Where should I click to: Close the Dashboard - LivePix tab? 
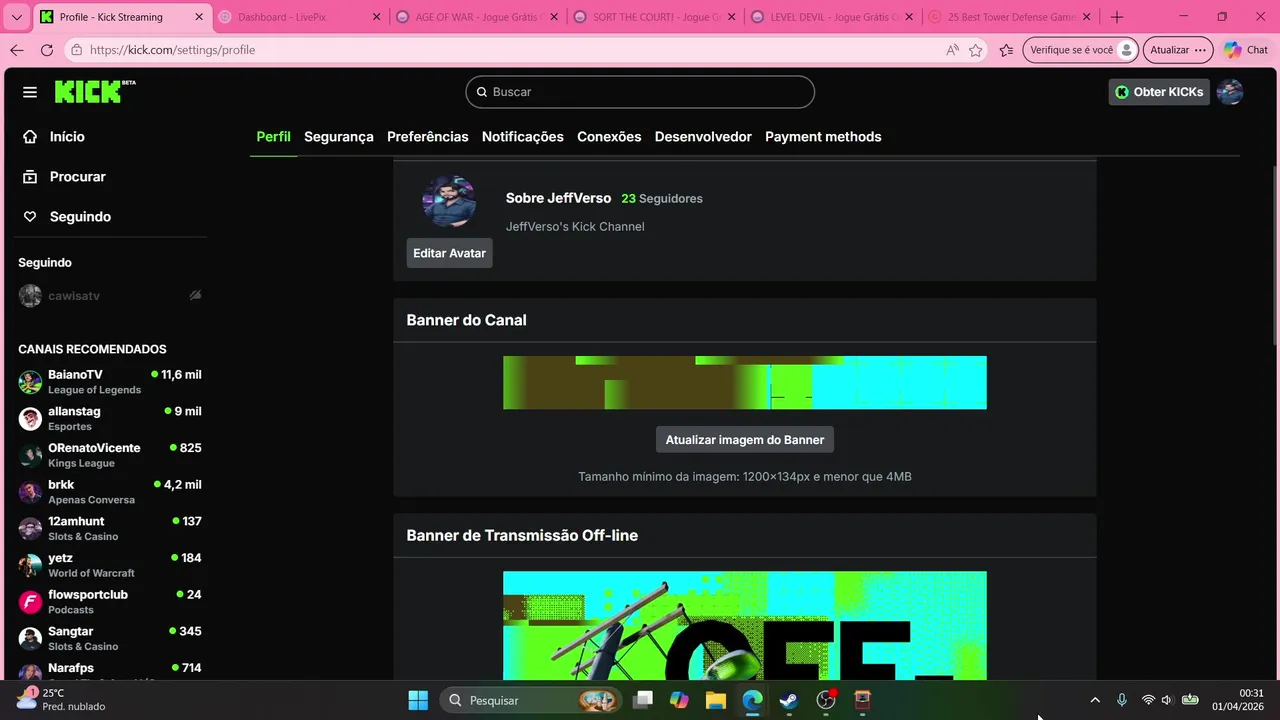point(376,17)
